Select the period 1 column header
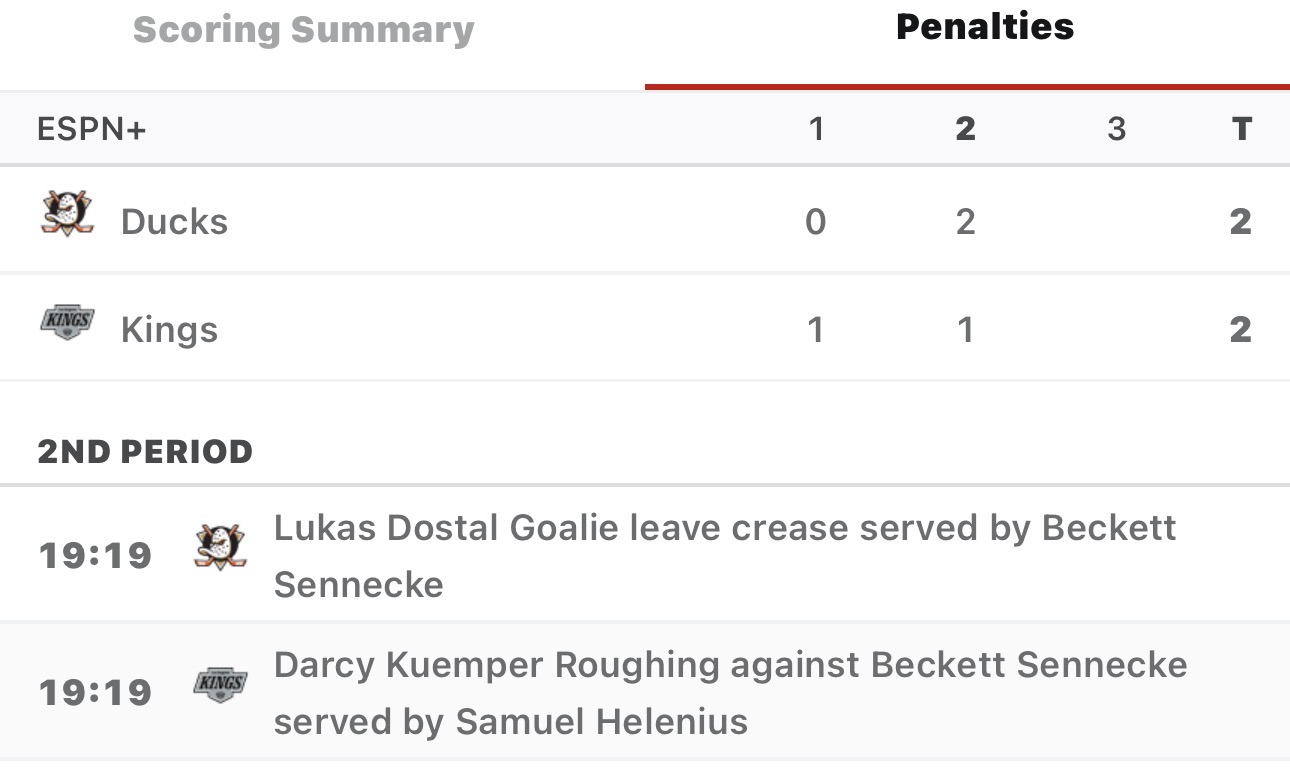This screenshot has height=778, width=1290. coord(816,129)
